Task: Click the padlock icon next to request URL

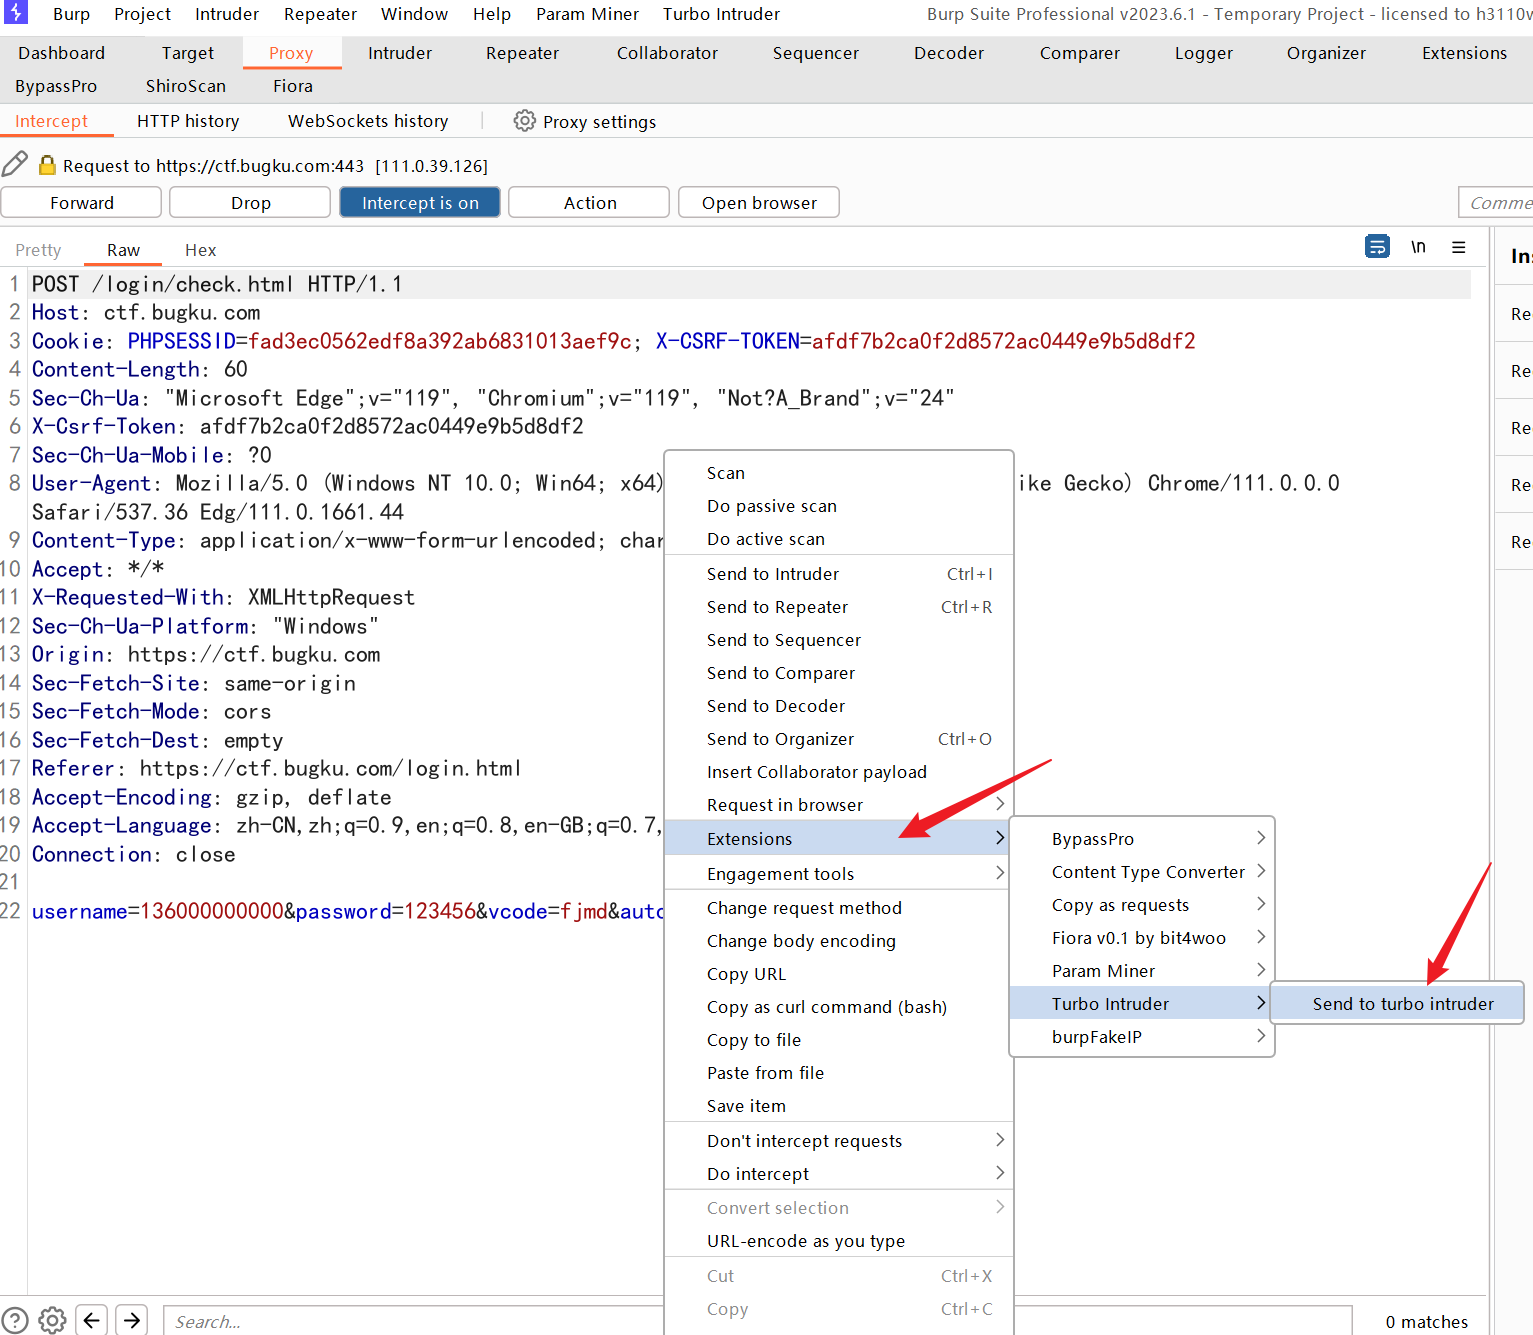Action: tap(47, 165)
